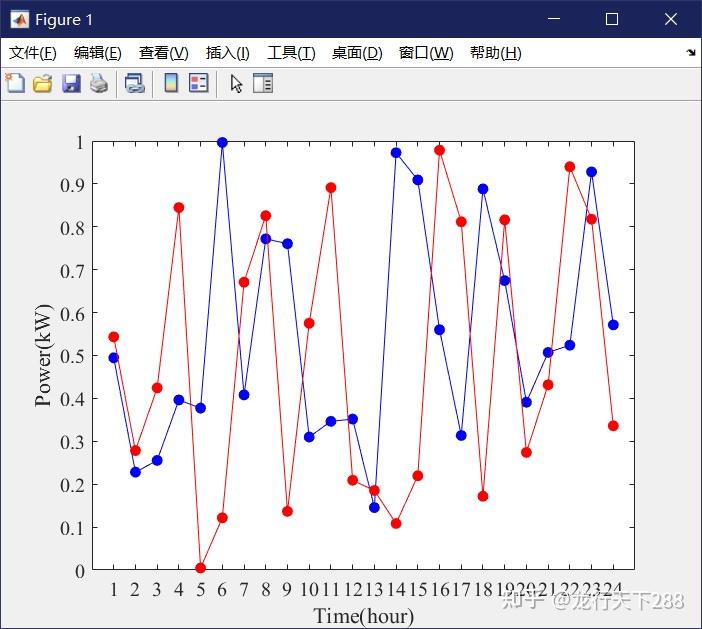Screen dimensions: 702x629
Task: Click the red data point at hour 16
Action: [x=440, y=150]
